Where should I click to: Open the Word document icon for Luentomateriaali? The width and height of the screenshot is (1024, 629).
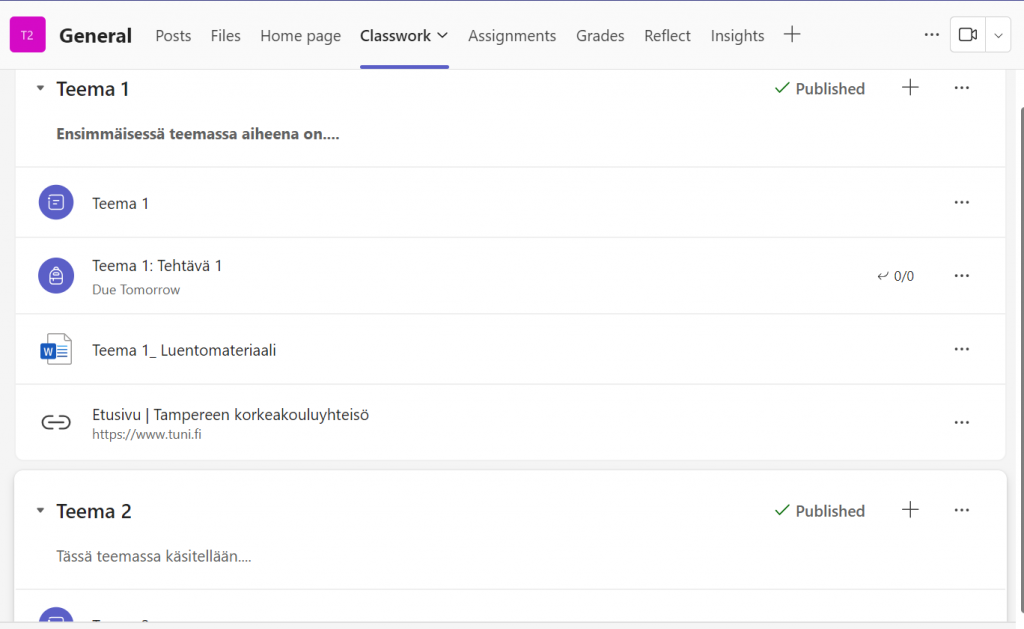tap(56, 350)
